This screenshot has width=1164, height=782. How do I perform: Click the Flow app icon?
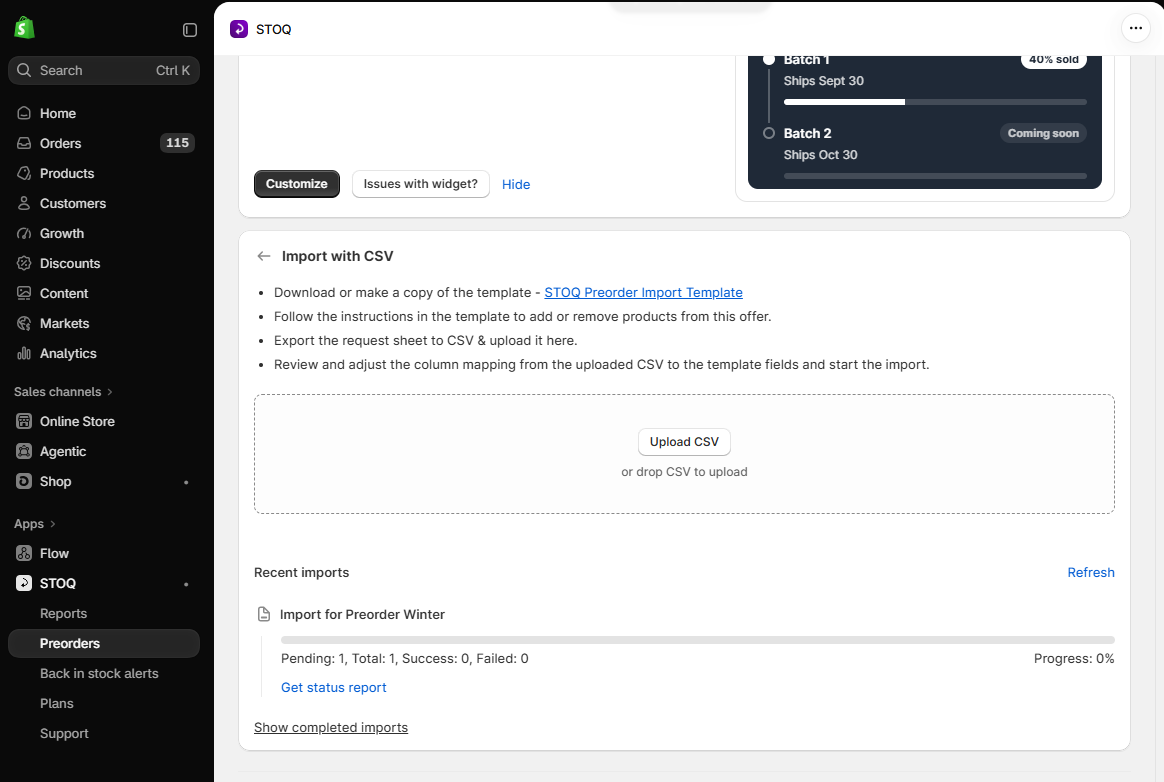[24, 553]
